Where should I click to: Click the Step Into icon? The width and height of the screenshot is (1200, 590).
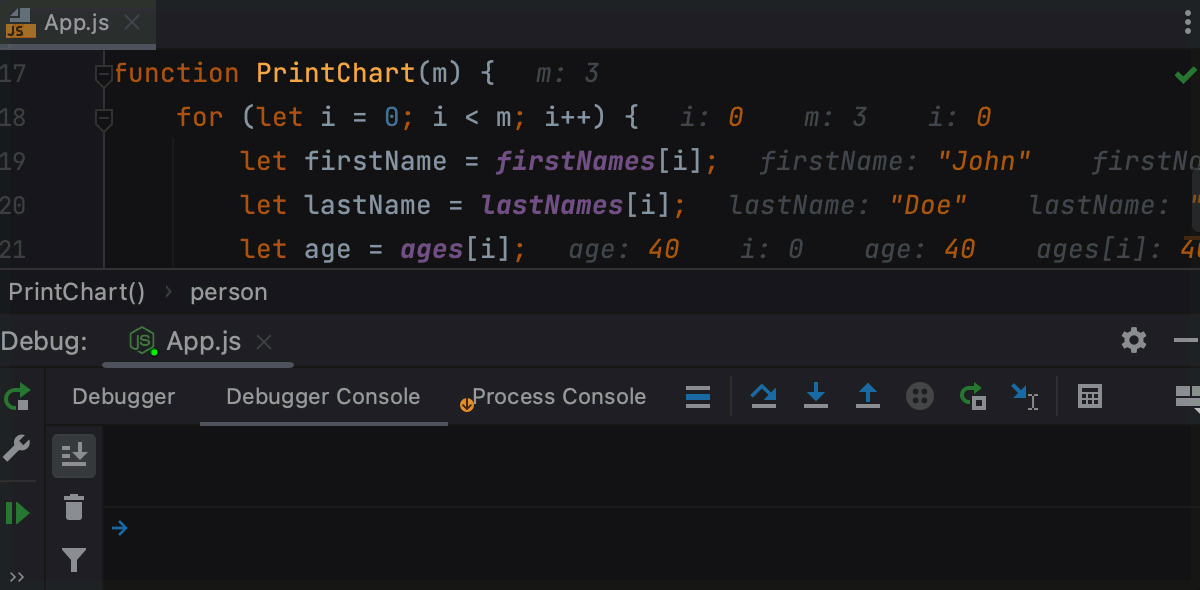[816, 397]
